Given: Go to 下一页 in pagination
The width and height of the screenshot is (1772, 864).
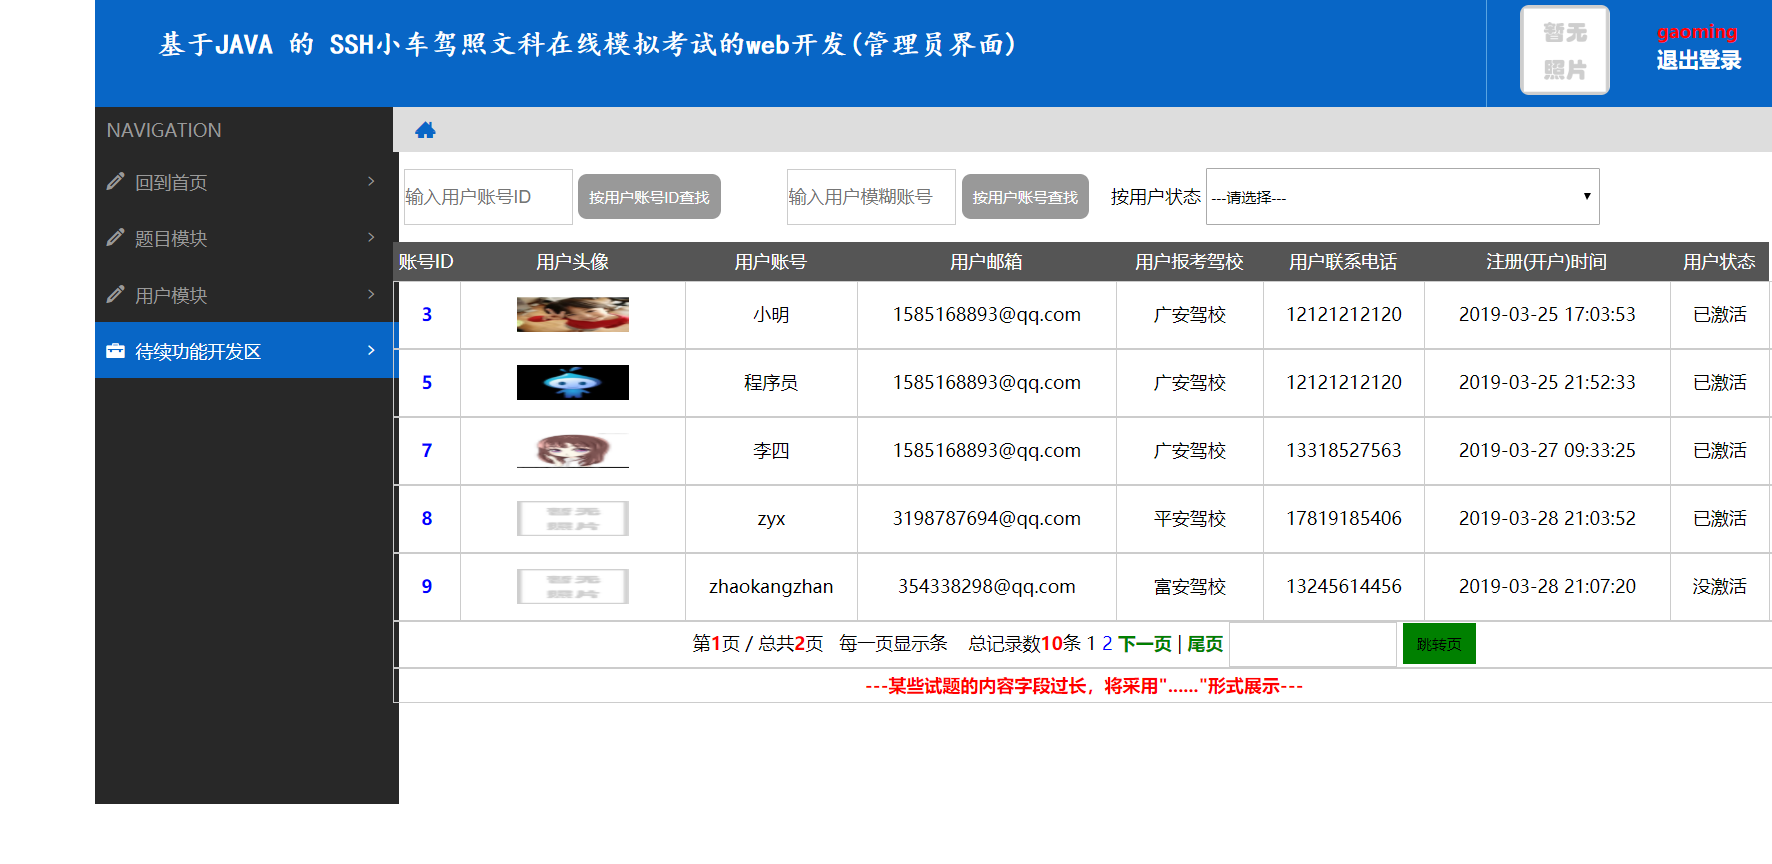Looking at the screenshot, I should [1145, 644].
